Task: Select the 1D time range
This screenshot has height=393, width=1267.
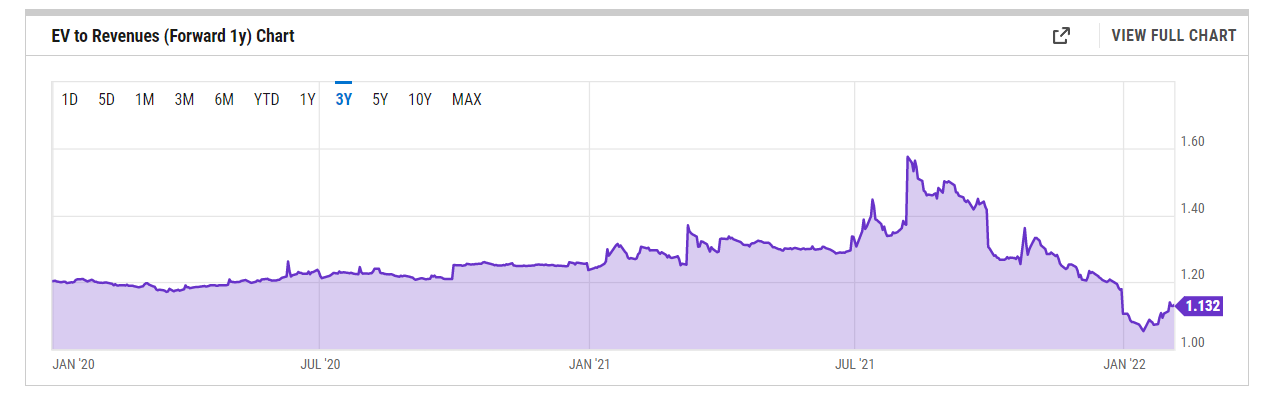Action: (70, 99)
